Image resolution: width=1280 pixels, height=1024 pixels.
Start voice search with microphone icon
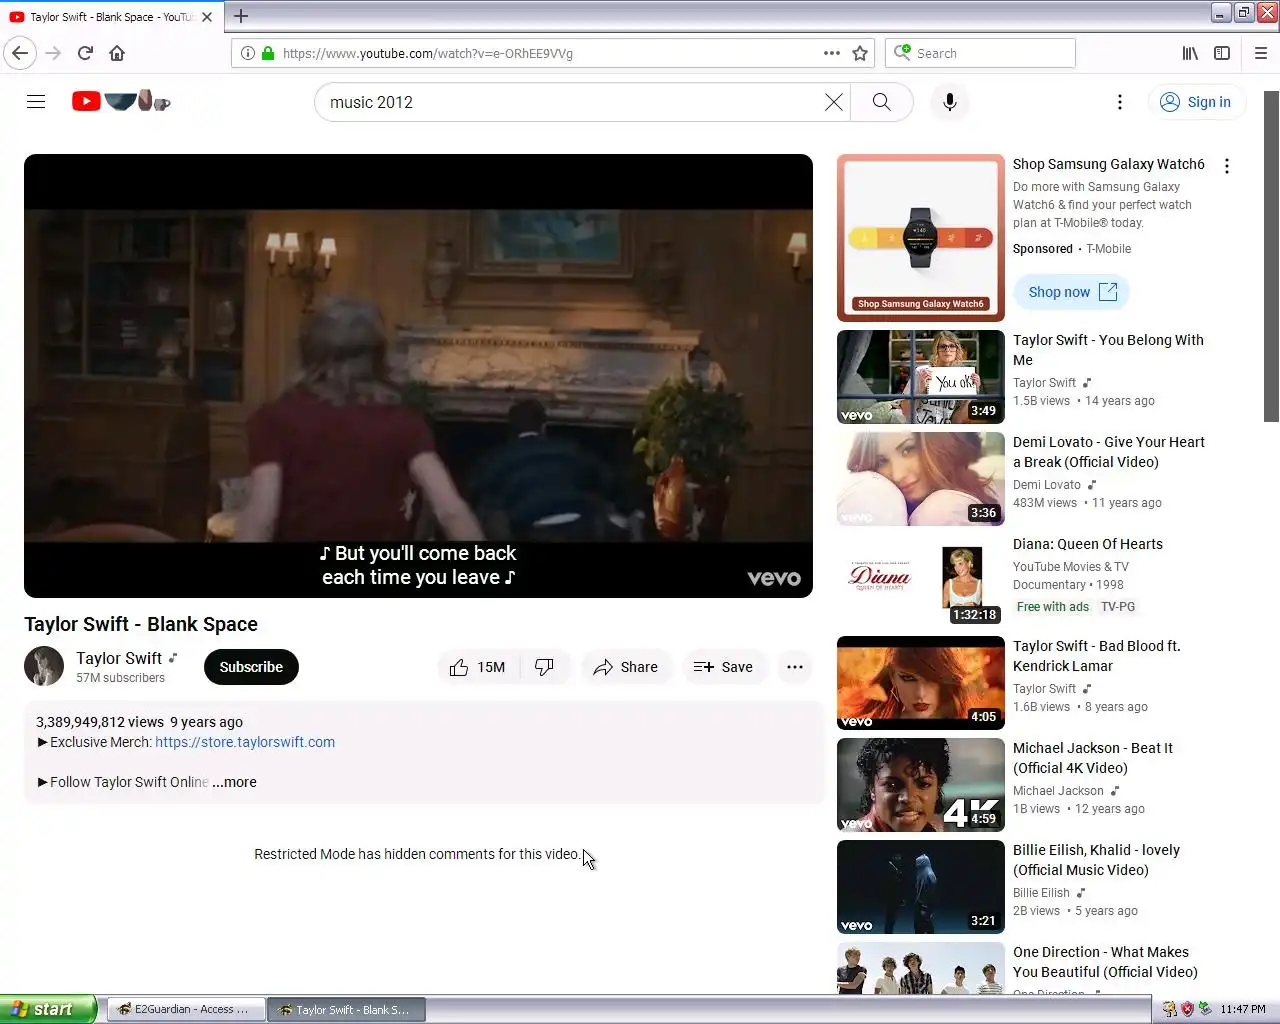950,102
